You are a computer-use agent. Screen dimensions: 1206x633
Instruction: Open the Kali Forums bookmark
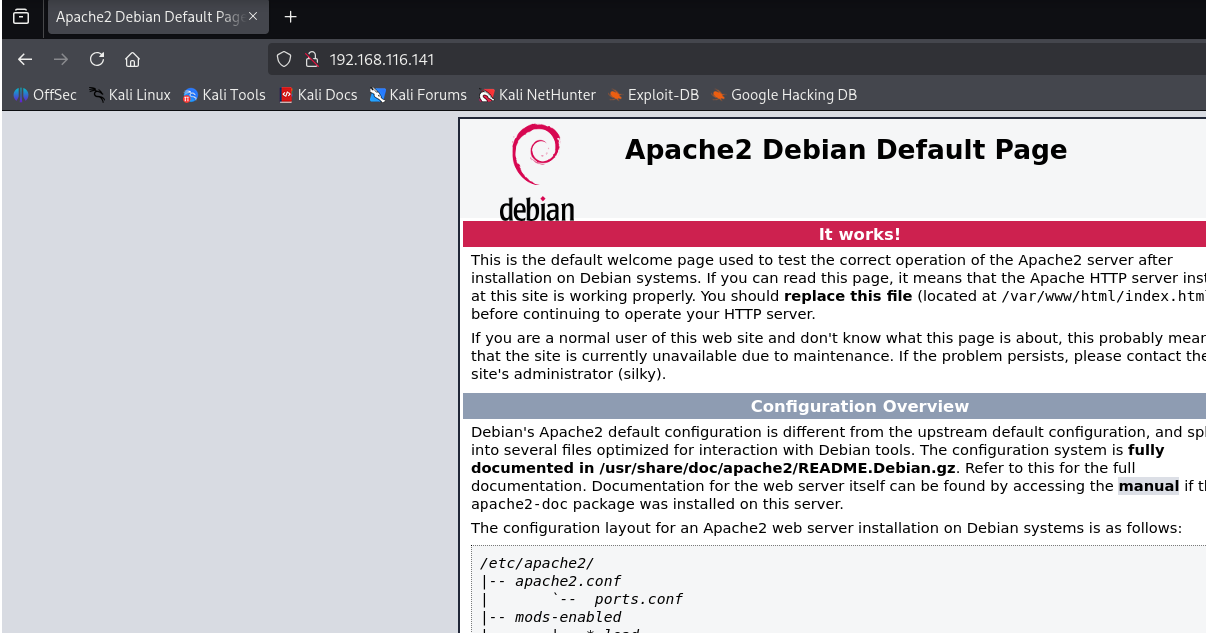[x=418, y=95]
